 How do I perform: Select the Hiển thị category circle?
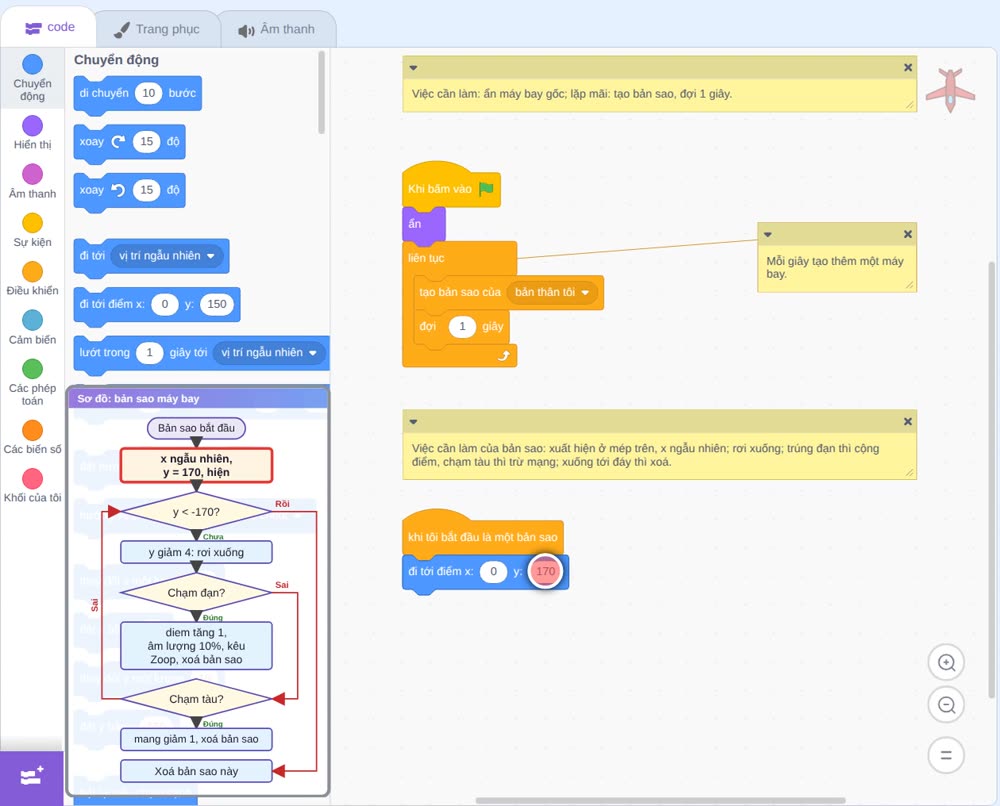[33, 126]
